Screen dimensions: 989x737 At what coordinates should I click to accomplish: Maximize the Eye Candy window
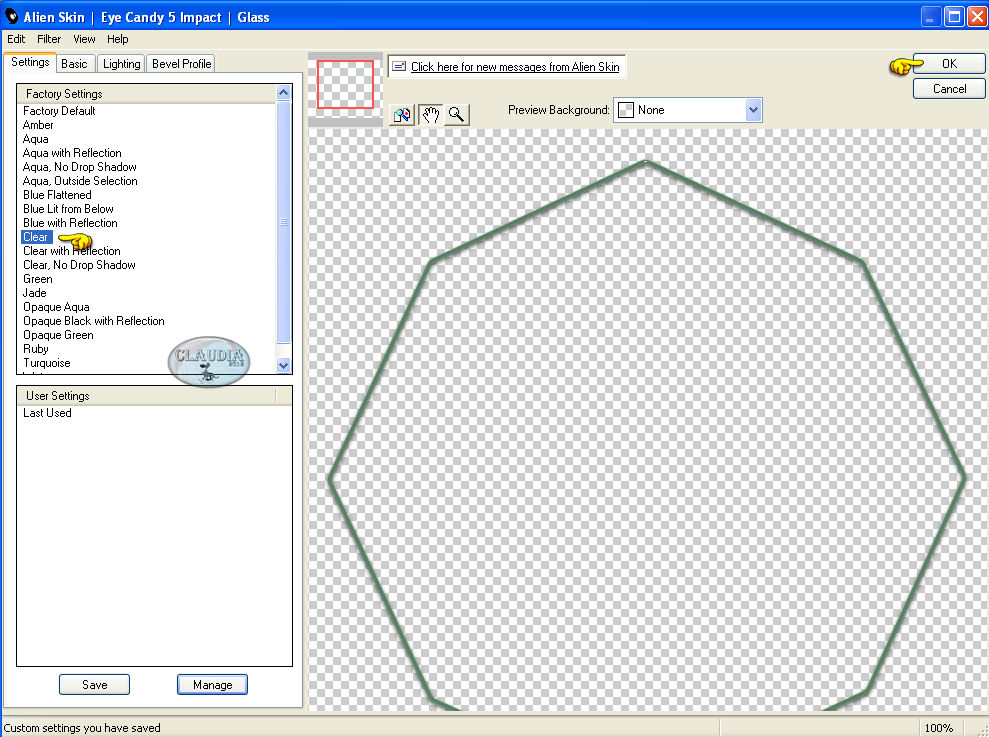[954, 16]
